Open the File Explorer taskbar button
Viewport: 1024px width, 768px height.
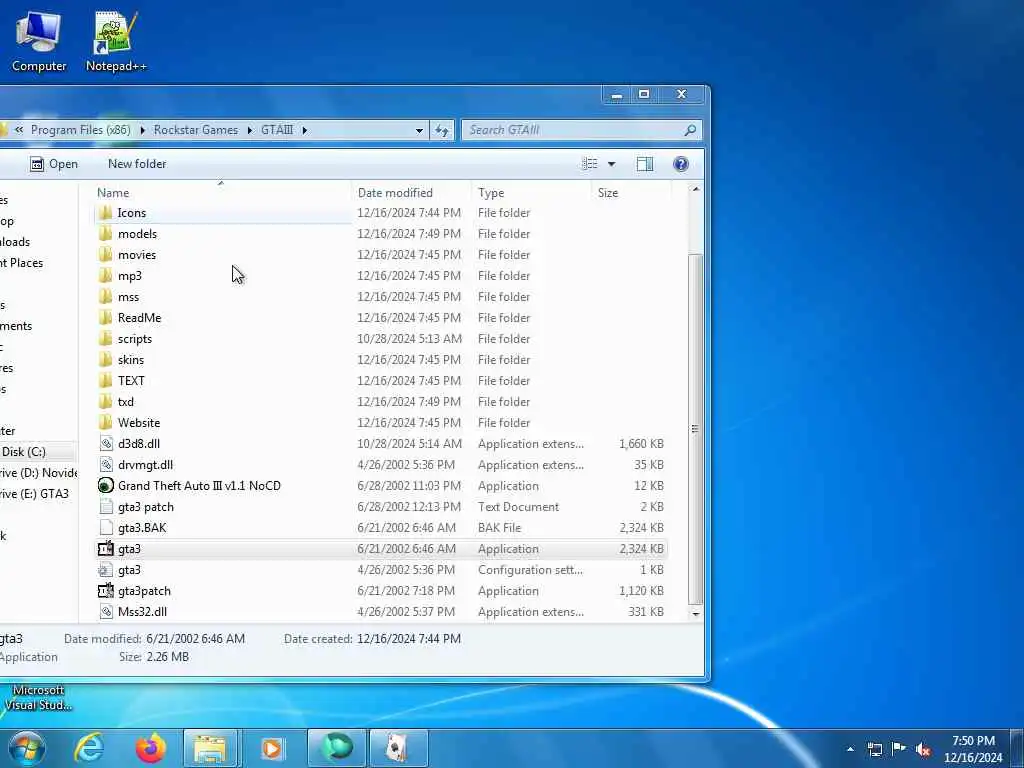[210, 748]
